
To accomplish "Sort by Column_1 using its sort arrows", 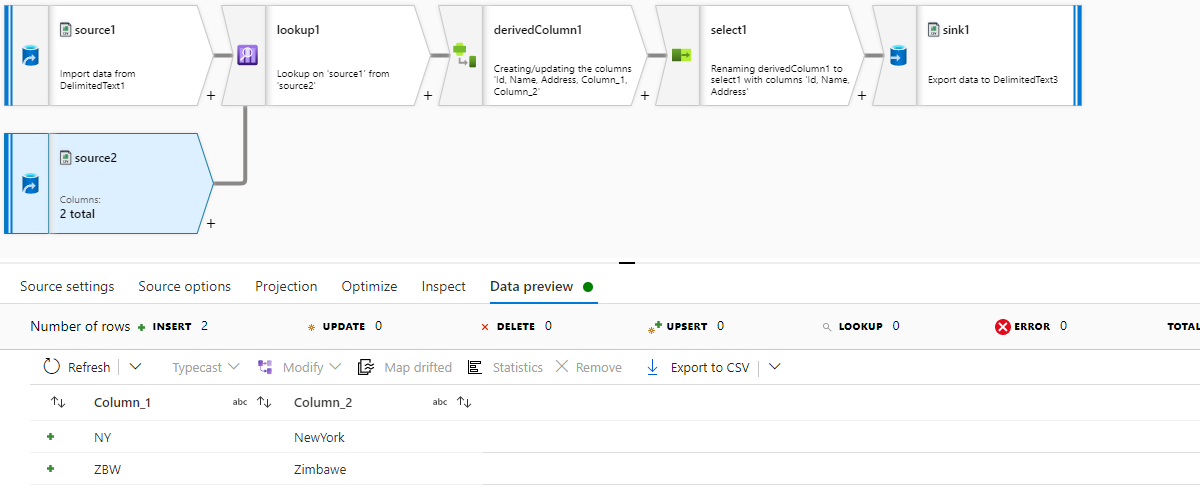I will pos(264,402).
